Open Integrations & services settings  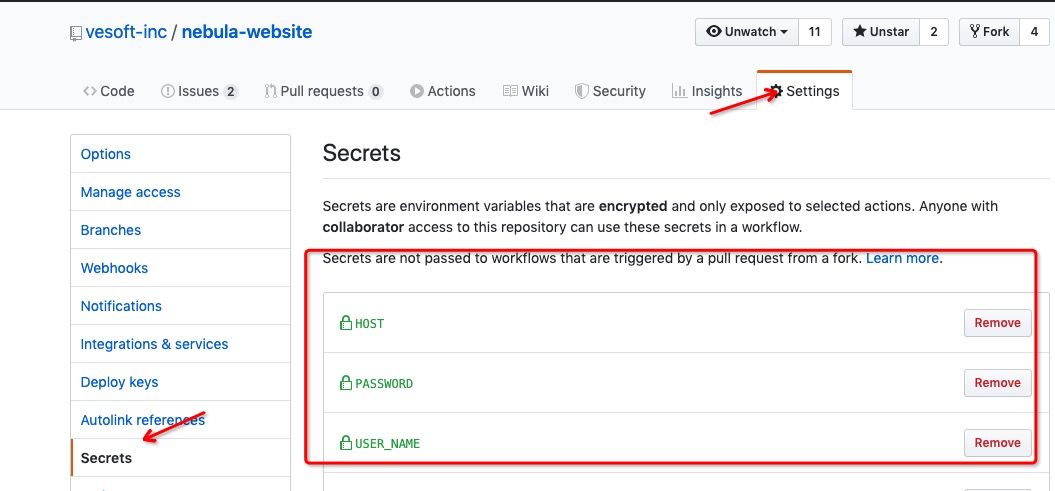[x=180, y=344]
